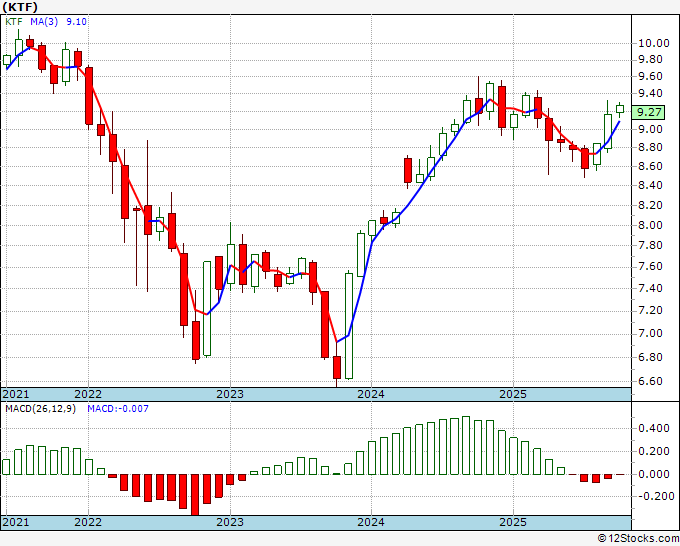
Task: Click the current price label 9.27
Action: (648, 112)
